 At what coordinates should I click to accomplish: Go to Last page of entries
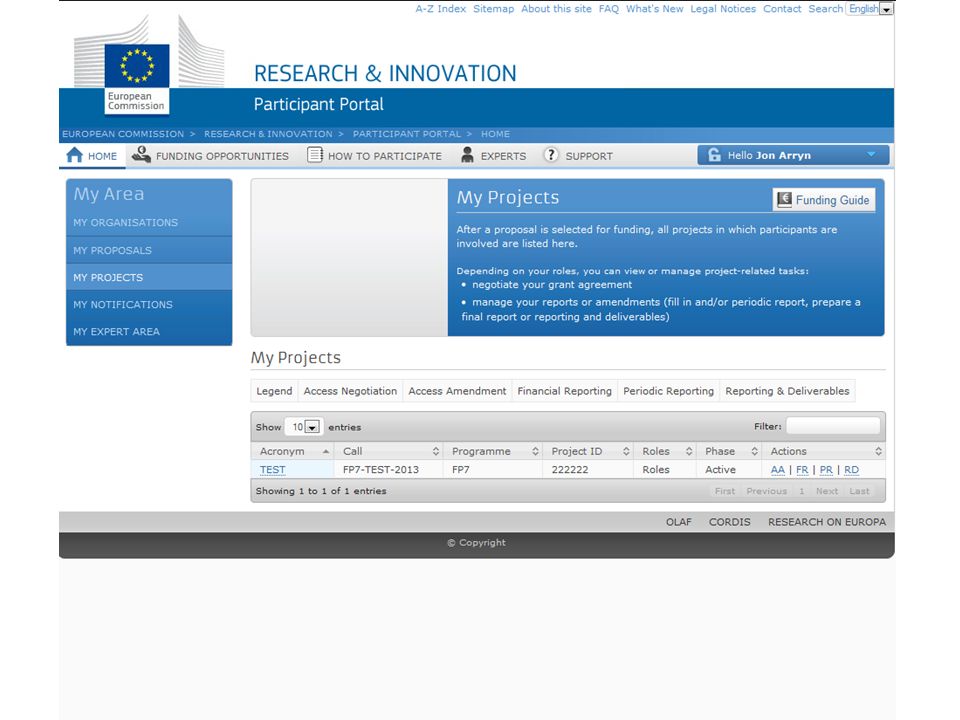860,491
